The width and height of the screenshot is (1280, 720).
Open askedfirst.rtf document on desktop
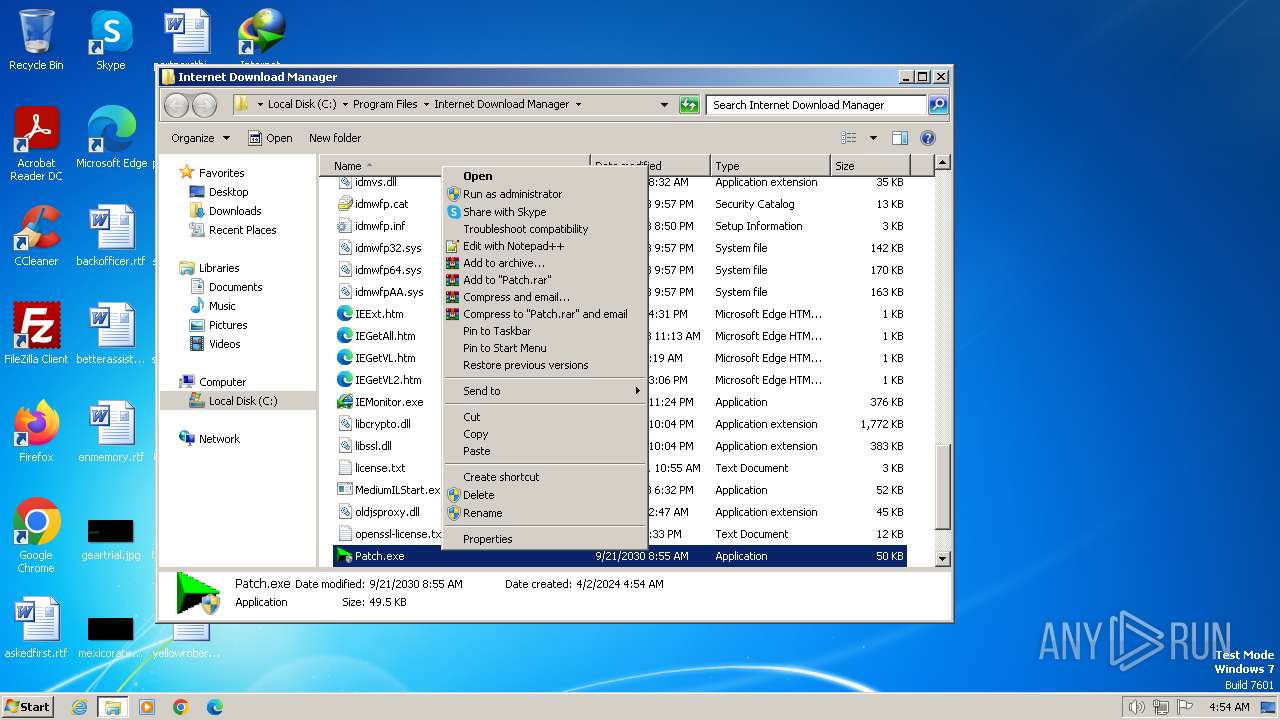(36, 627)
